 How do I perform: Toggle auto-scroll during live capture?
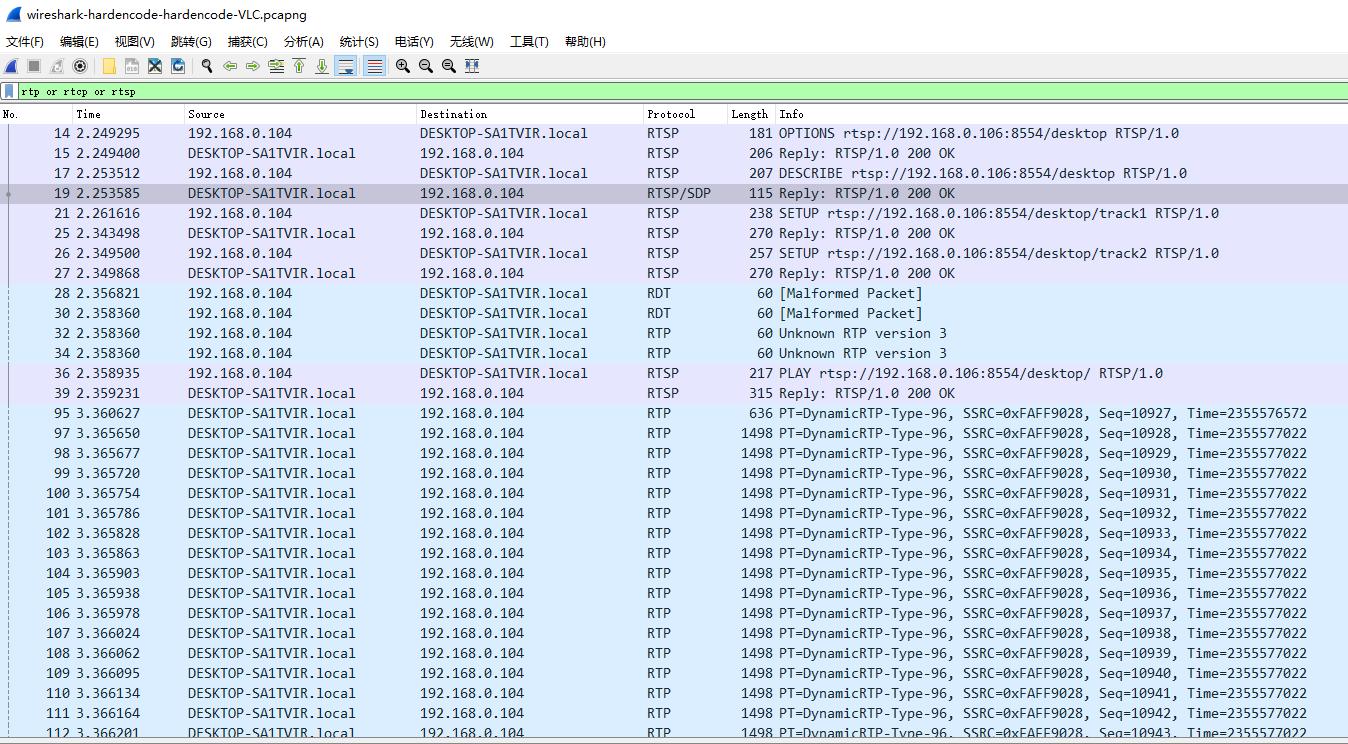[x=347, y=66]
